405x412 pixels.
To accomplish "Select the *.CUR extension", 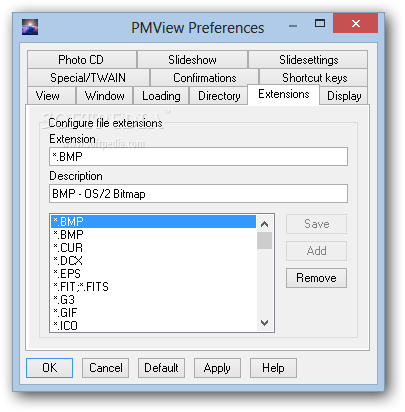I will coord(154,248).
